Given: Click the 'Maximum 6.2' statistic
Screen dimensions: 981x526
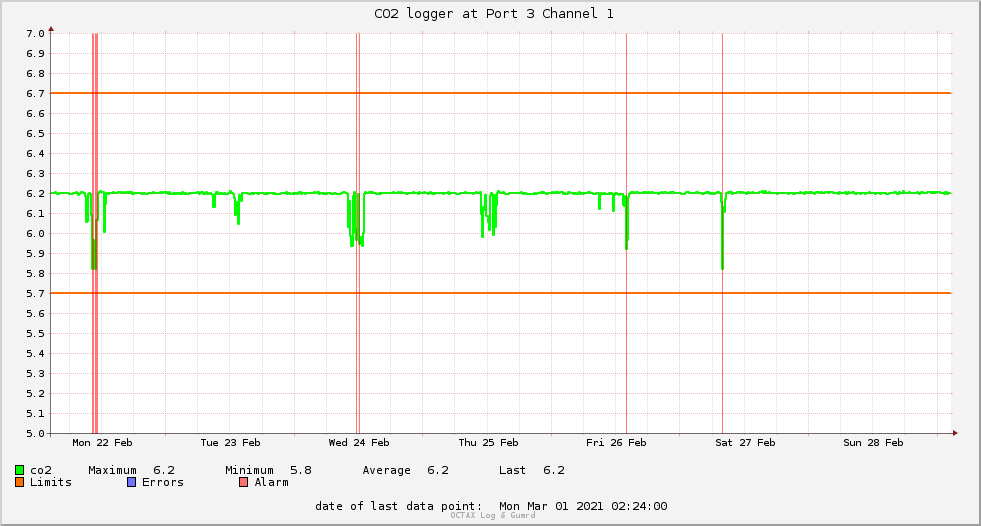Looking at the screenshot, I should click(x=131, y=470).
